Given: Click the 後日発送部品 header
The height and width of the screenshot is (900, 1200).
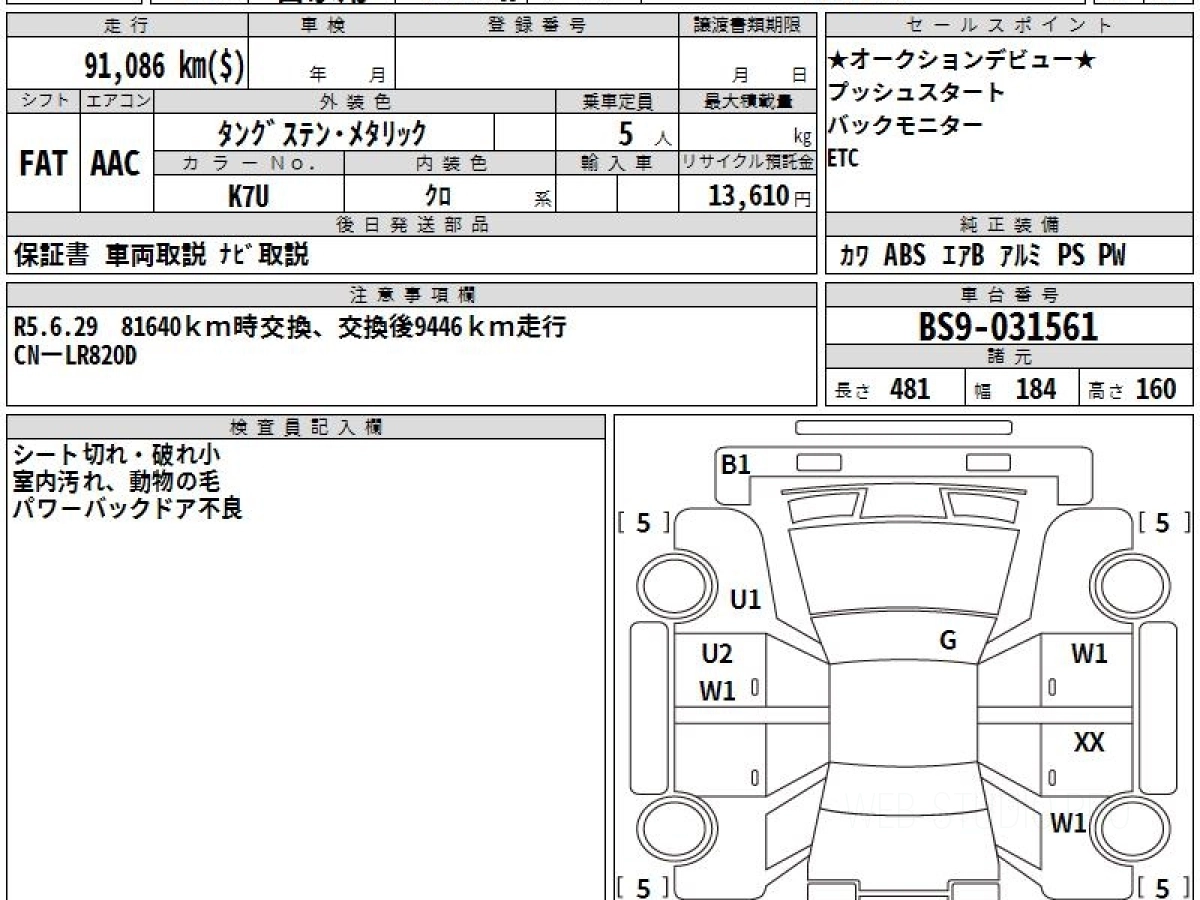Looking at the screenshot, I should pyautogui.click(x=412, y=225).
